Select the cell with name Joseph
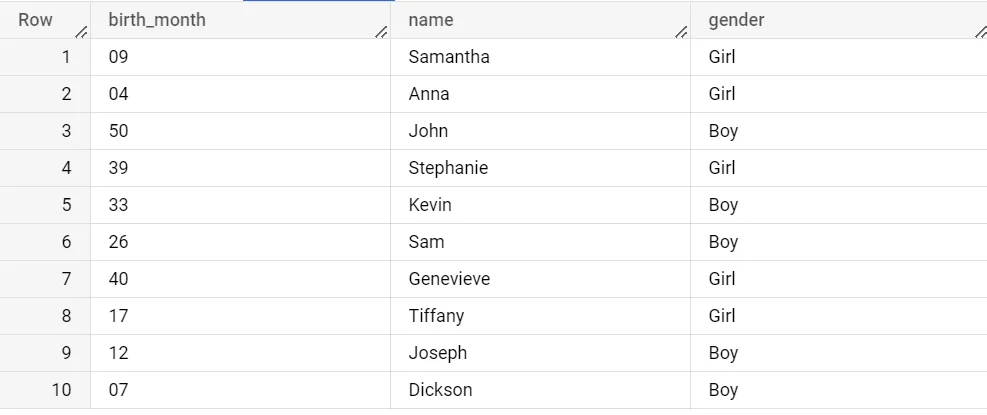The width and height of the screenshot is (987, 415). pos(438,353)
